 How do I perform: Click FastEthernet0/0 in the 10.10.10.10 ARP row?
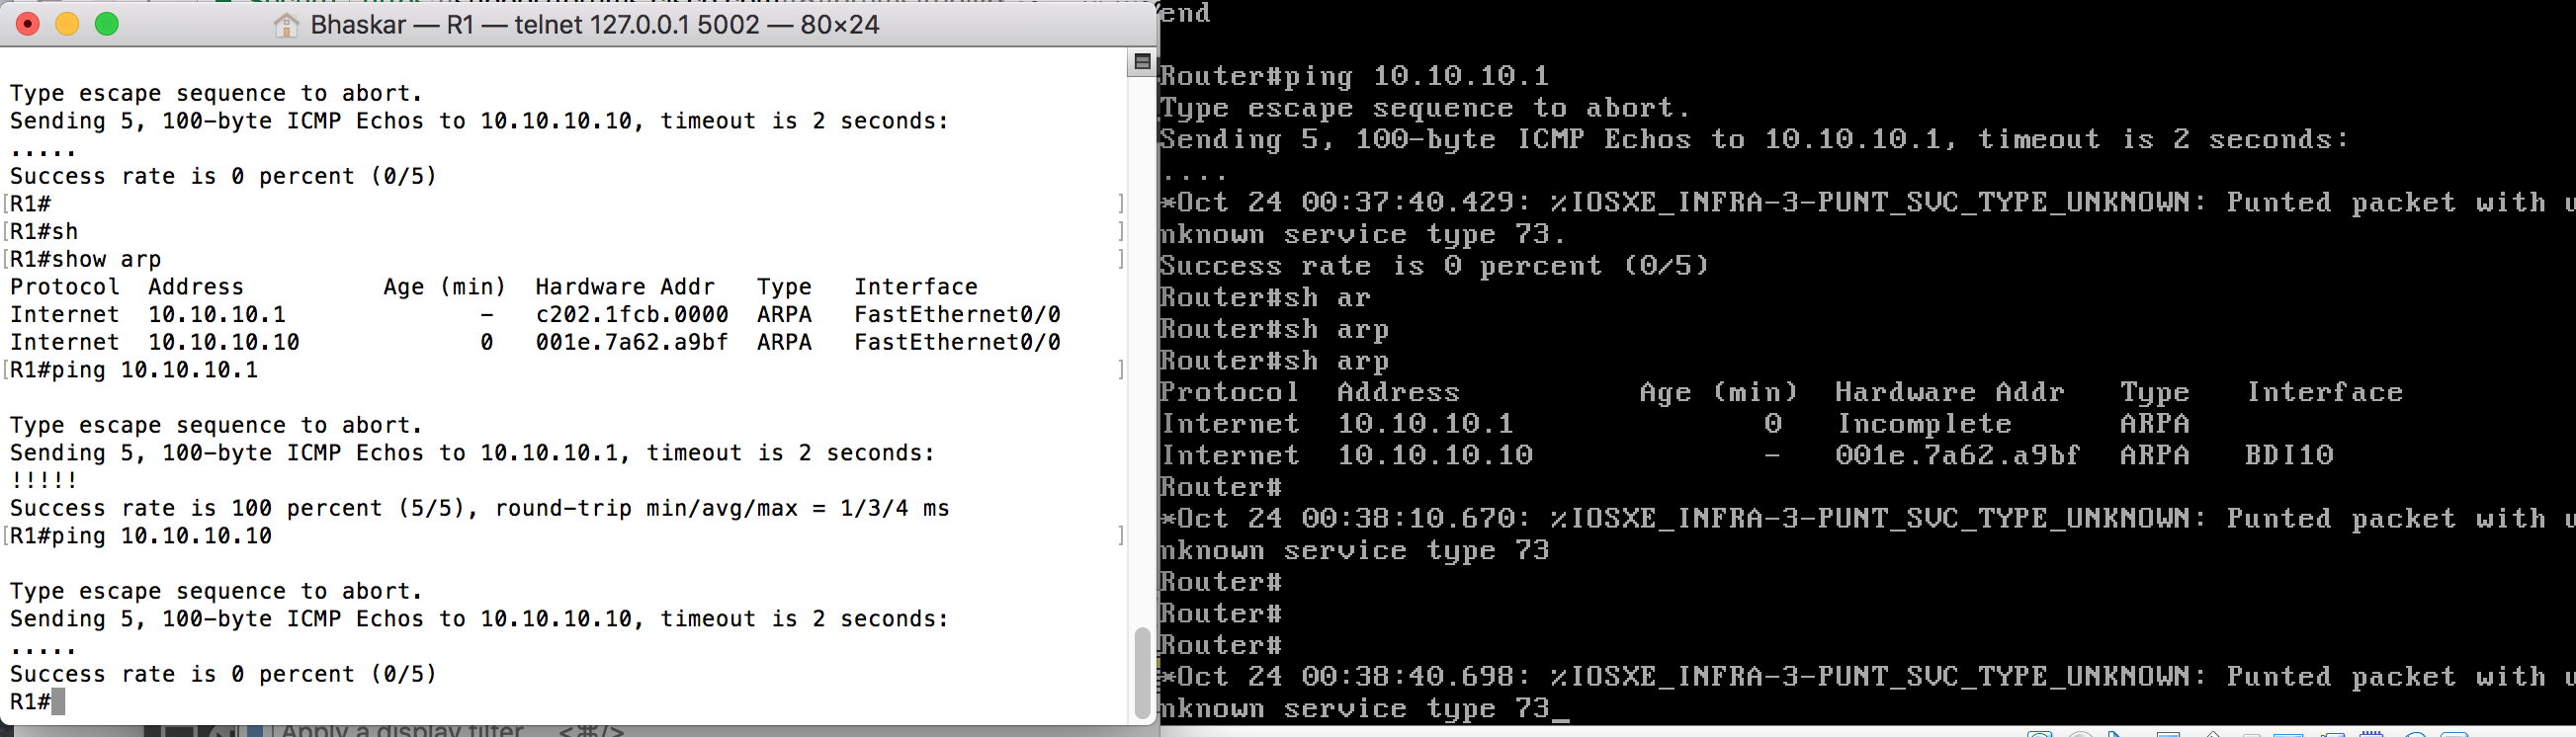tap(956, 342)
